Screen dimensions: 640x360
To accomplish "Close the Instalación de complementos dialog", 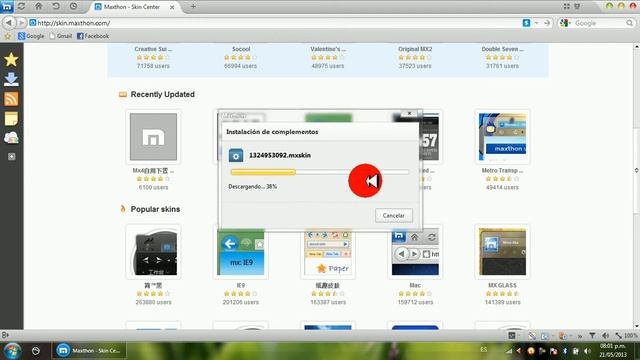I will [409, 113].
